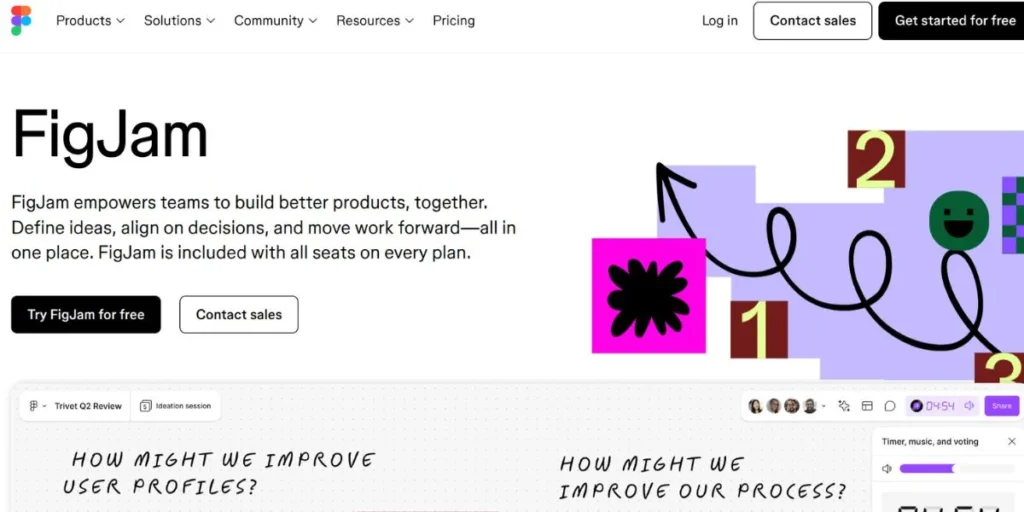Image resolution: width=1024 pixels, height=512 pixels.
Task: Expand the Products dropdown menu
Action: click(90, 20)
